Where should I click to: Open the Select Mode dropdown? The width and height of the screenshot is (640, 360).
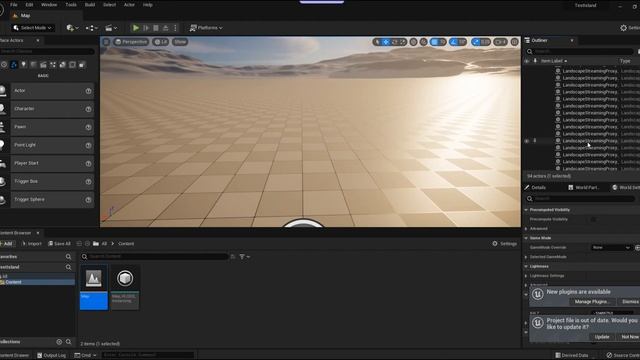[x=33, y=28]
